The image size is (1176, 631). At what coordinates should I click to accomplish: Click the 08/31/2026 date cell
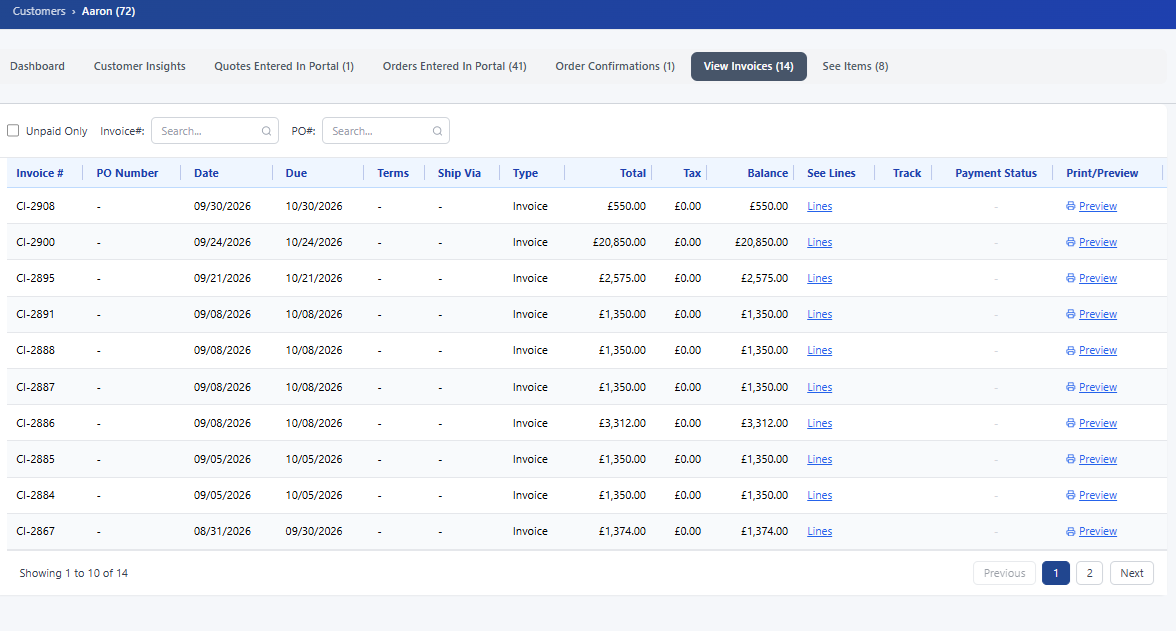click(222, 531)
